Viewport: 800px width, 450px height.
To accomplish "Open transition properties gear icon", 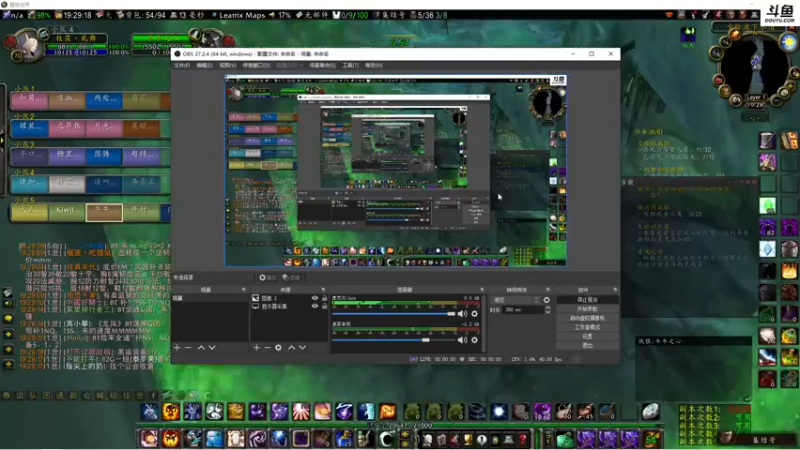I will point(546,300).
